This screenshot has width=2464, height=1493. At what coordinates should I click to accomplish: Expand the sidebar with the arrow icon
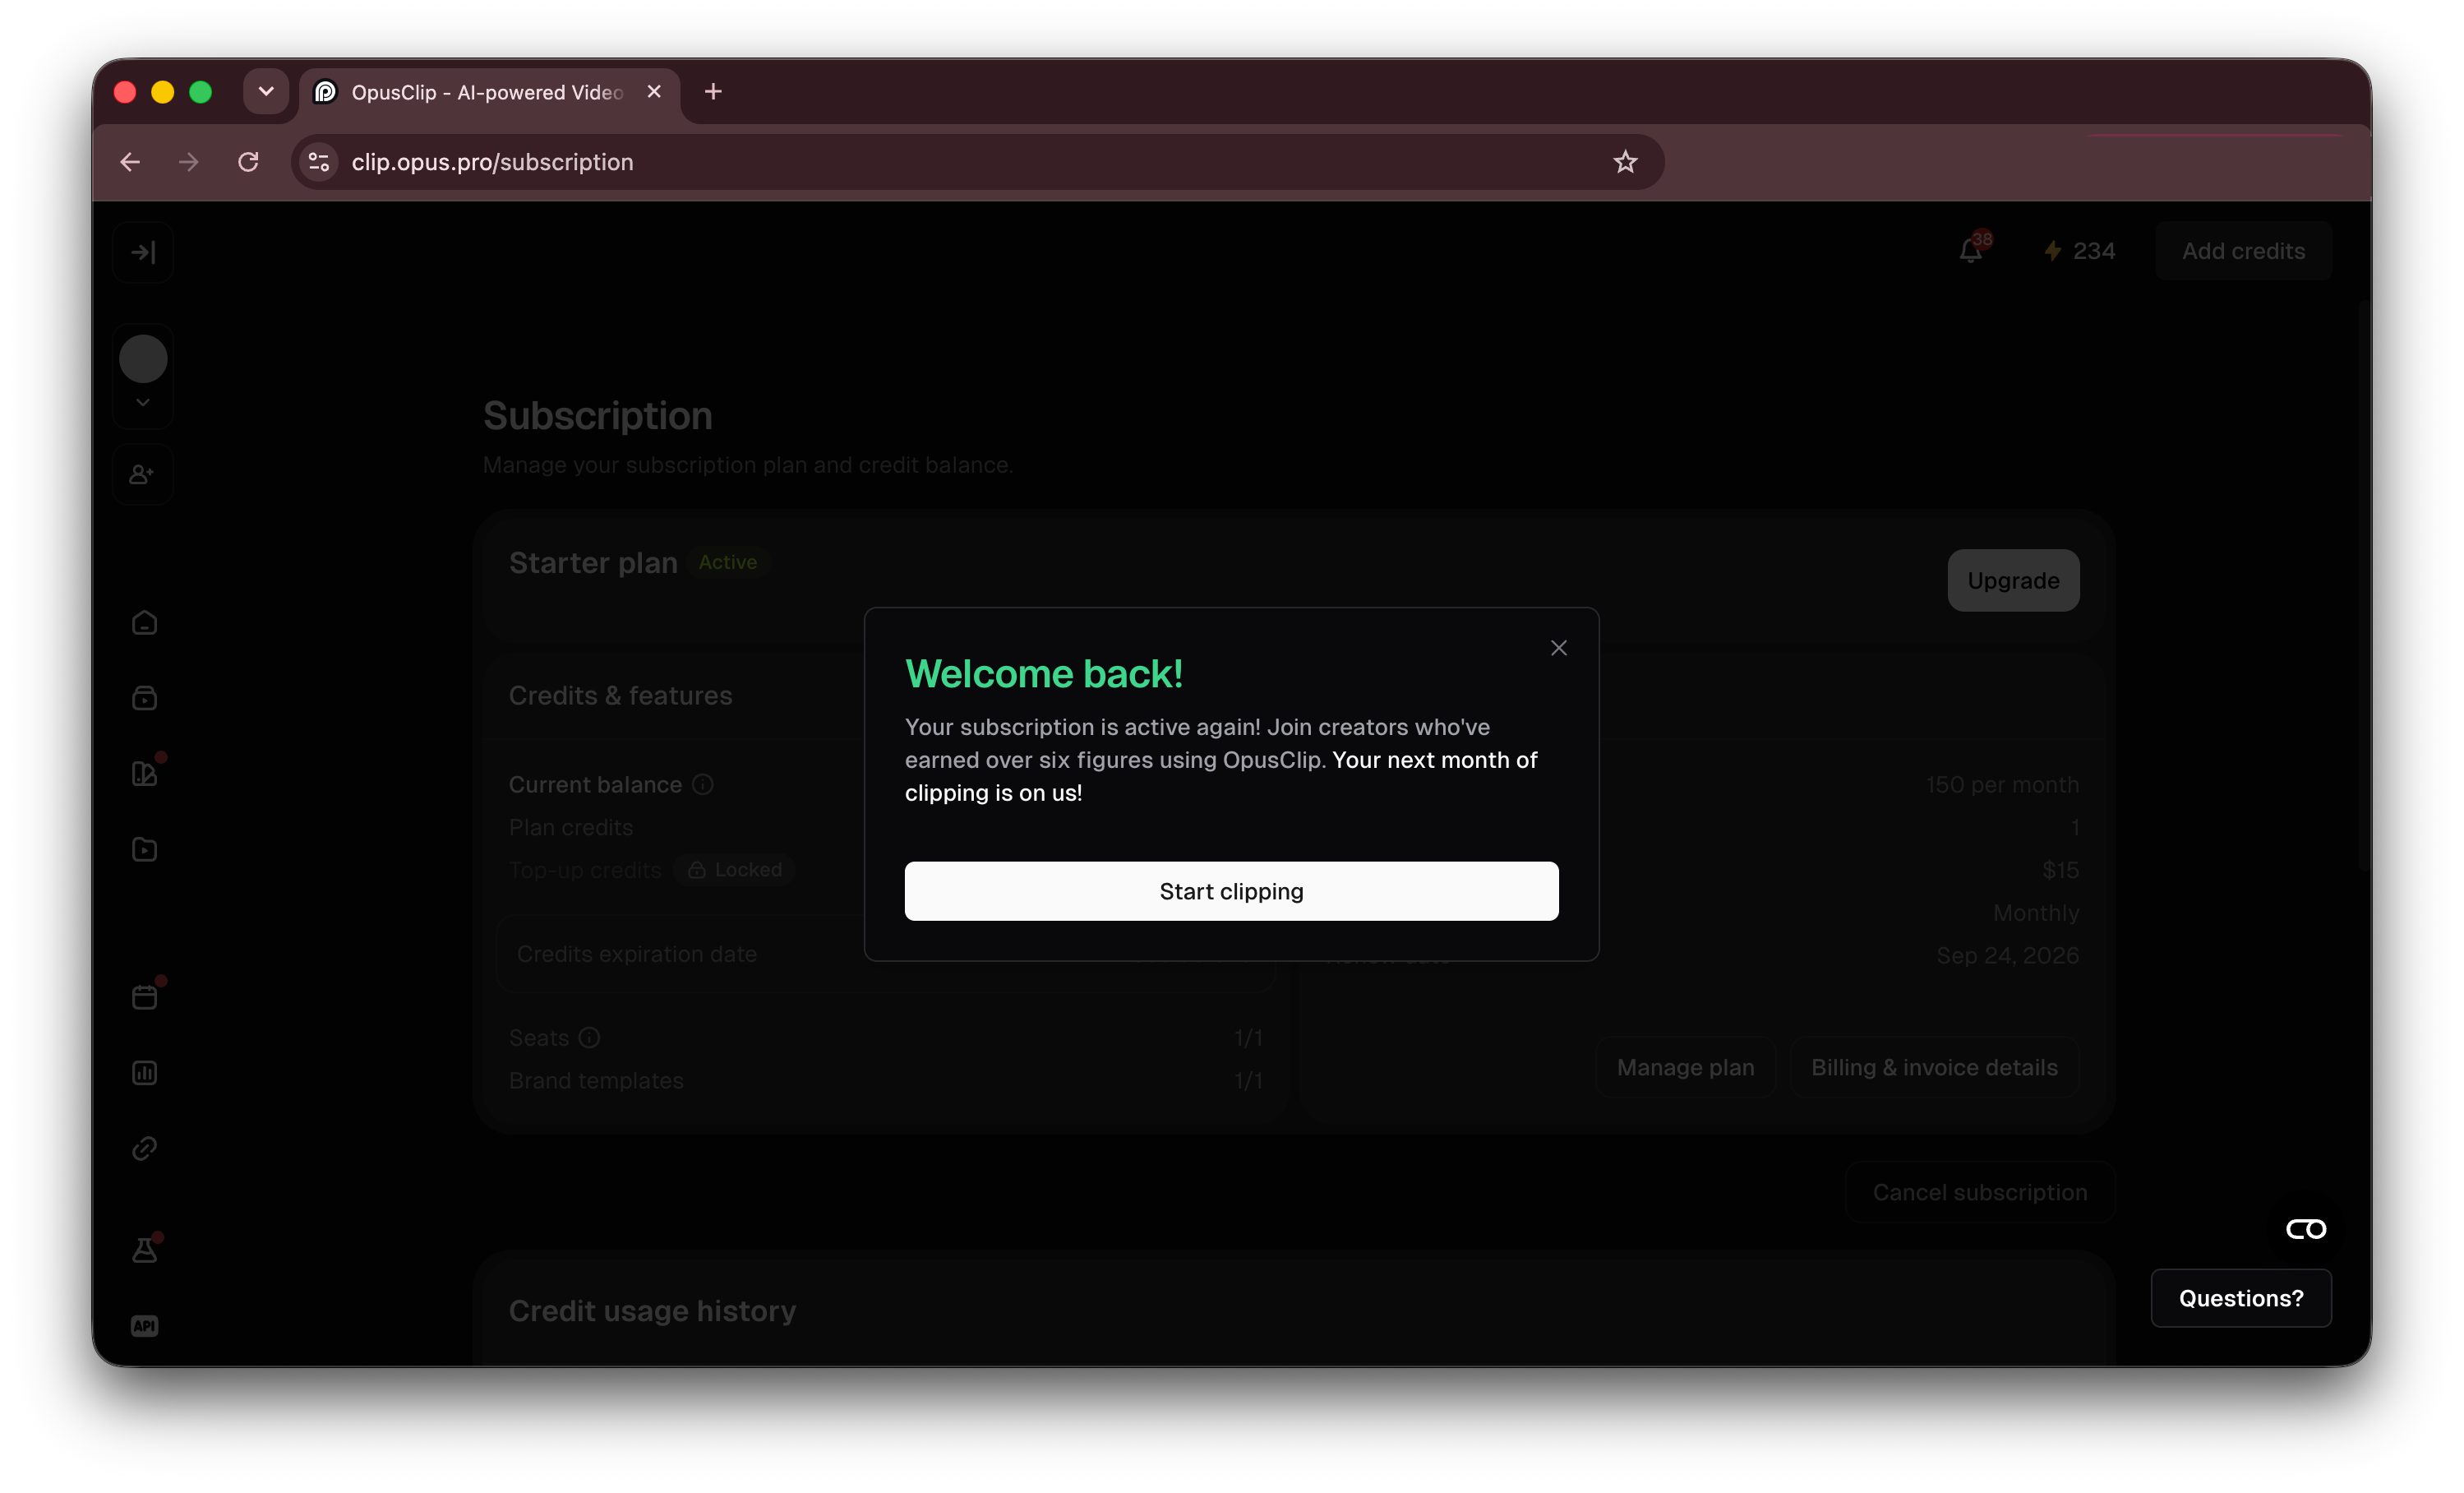coord(143,252)
